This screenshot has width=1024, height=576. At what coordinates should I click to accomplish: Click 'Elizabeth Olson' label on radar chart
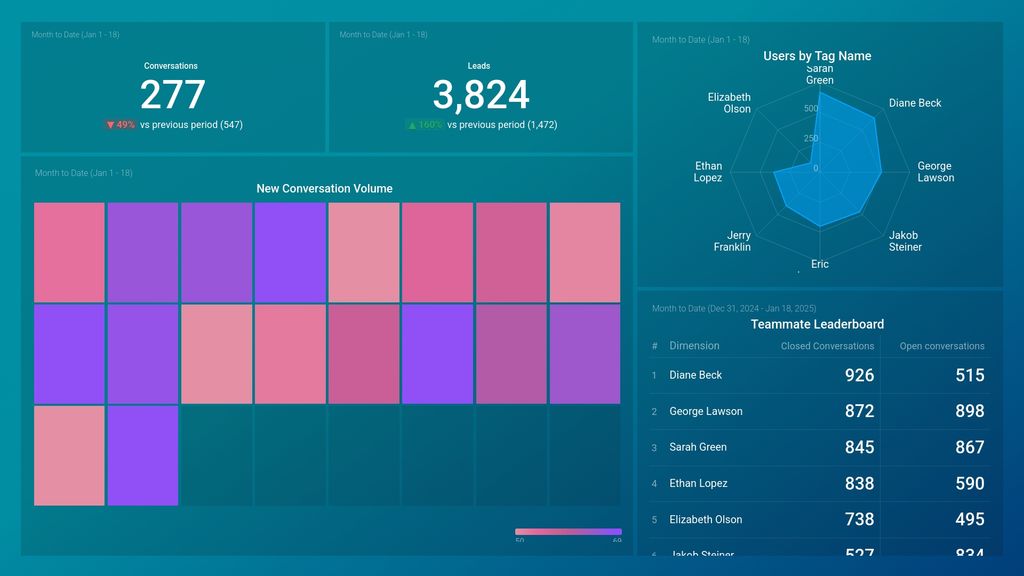click(729, 103)
